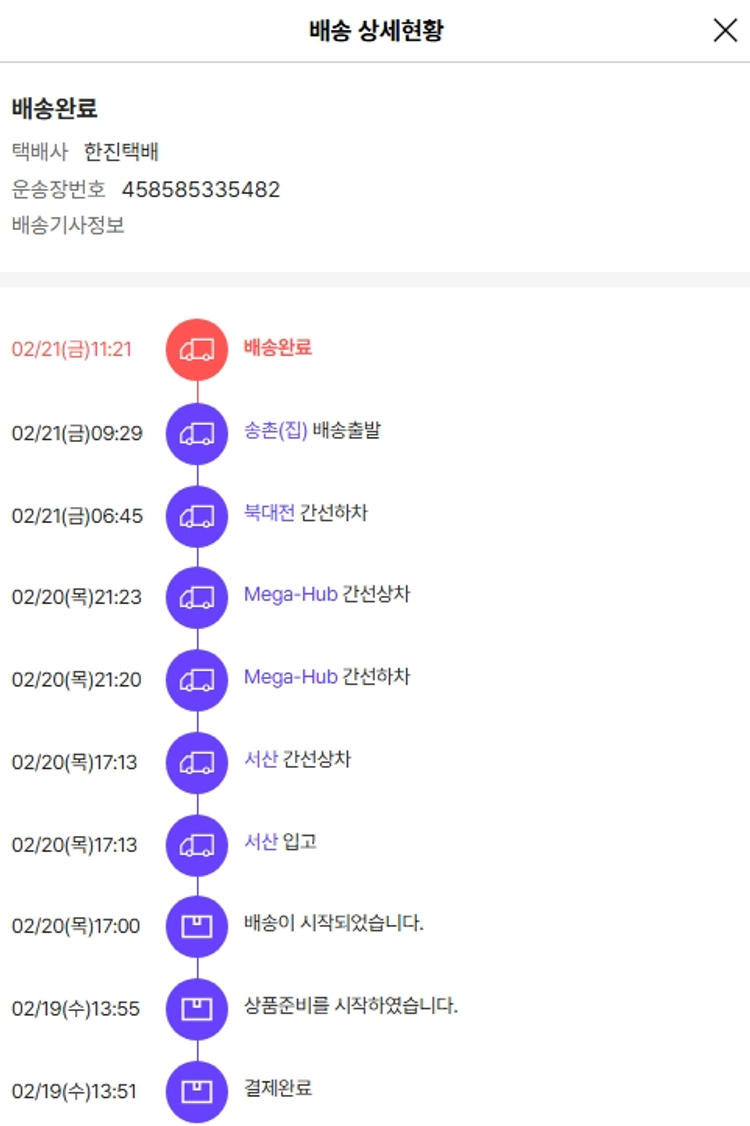Viewport: 750px width, 1126px height.
Task: Click the red 배송완료 status text
Action: click(278, 347)
